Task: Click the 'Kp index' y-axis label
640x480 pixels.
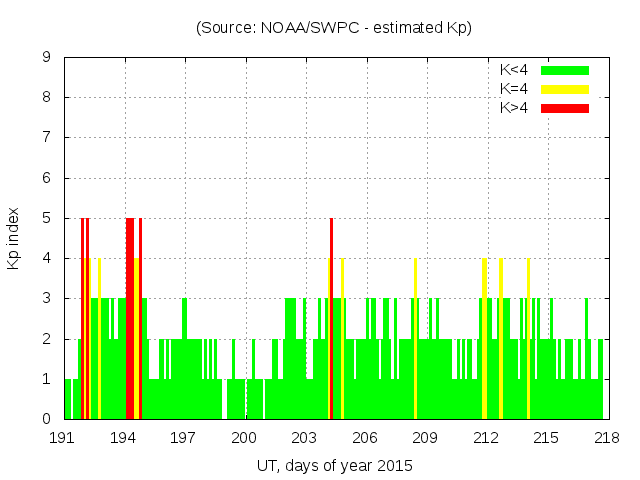Action: (14, 238)
